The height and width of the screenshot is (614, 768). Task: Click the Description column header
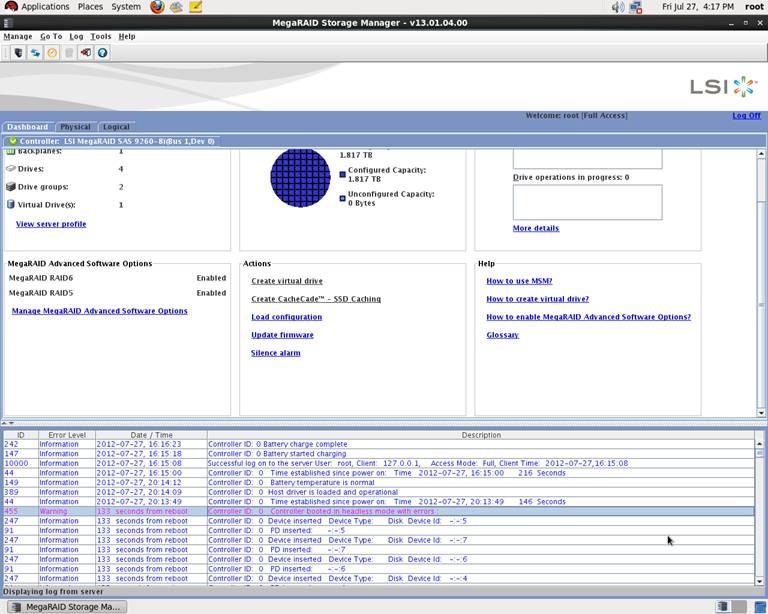pos(481,435)
